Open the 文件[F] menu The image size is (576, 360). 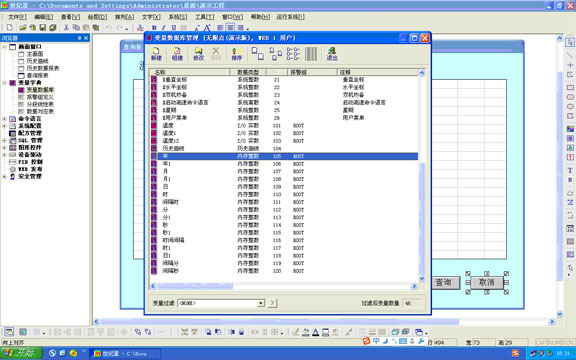[x=17, y=17]
